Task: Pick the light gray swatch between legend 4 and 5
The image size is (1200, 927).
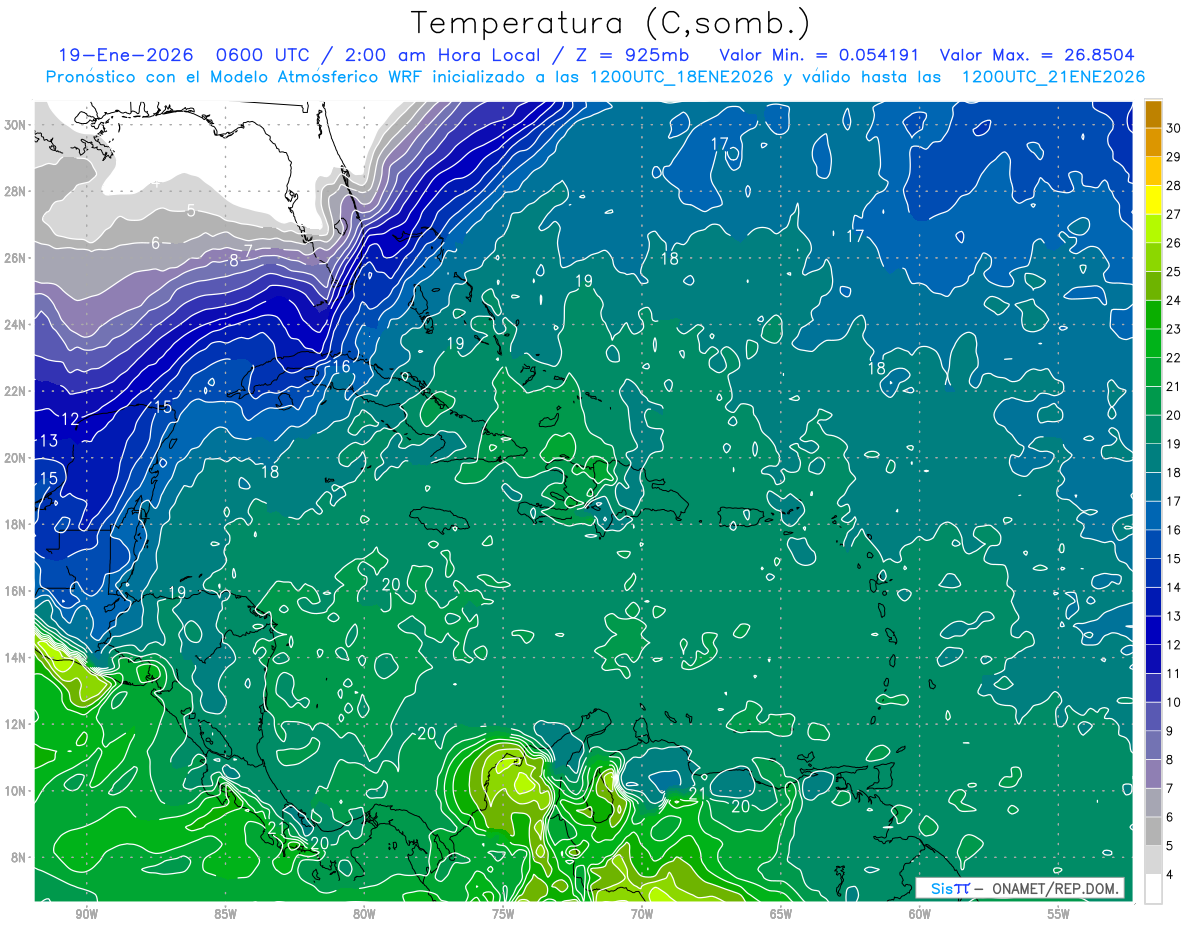Action: tap(1153, 860)
